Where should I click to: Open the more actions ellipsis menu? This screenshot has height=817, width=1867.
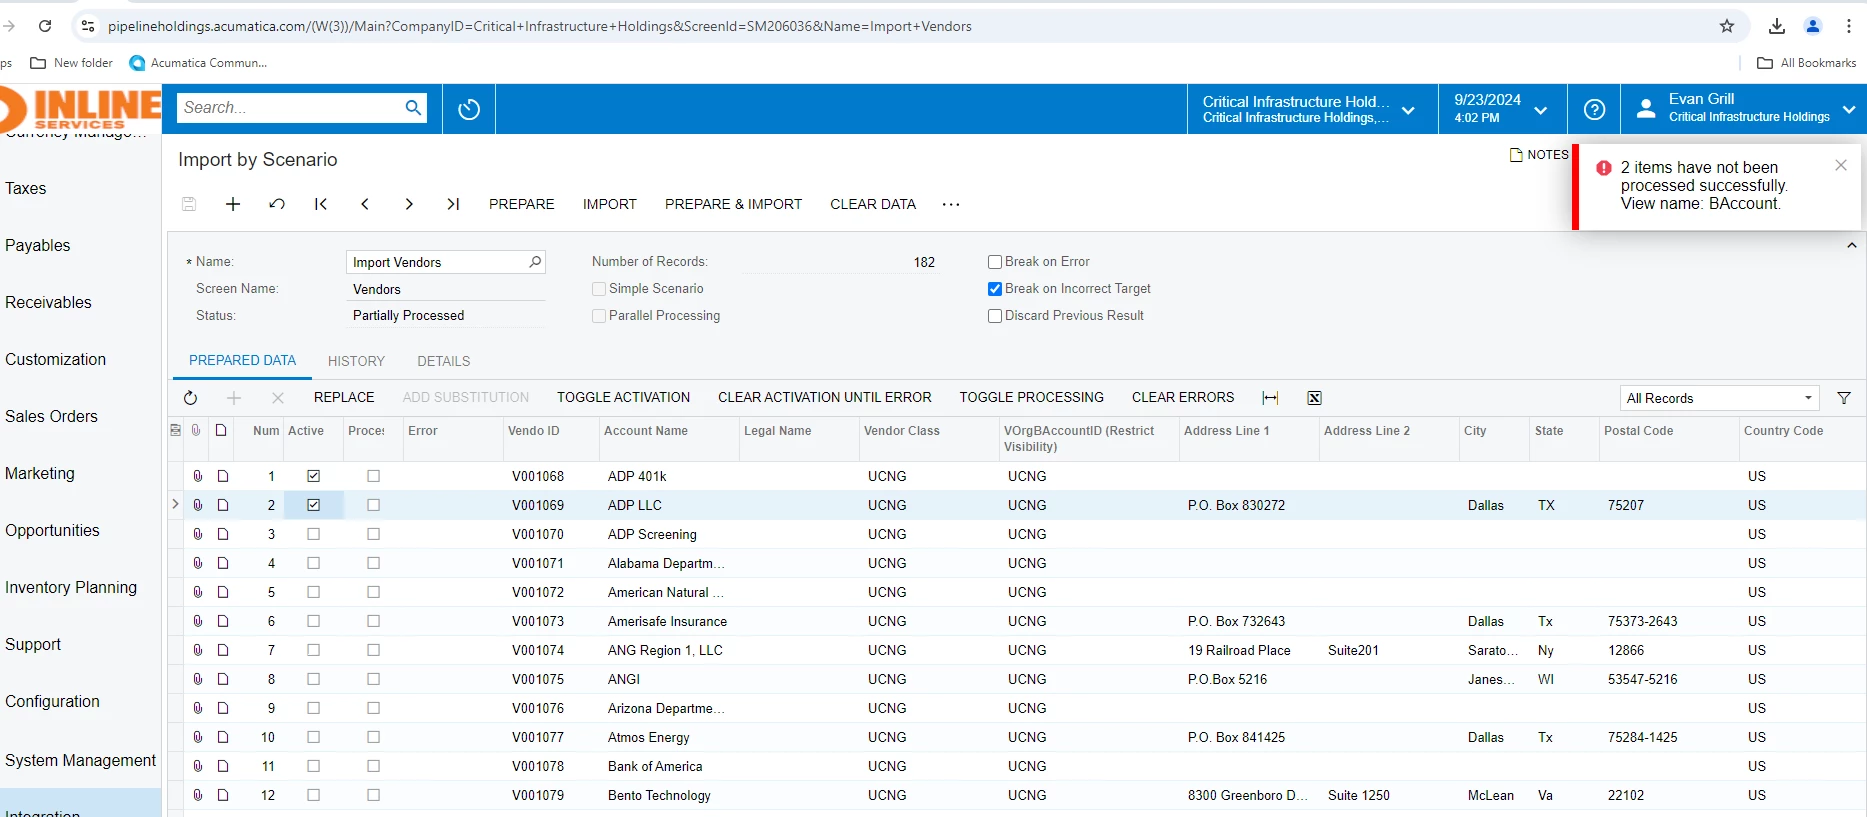click(x=951, y=204)
